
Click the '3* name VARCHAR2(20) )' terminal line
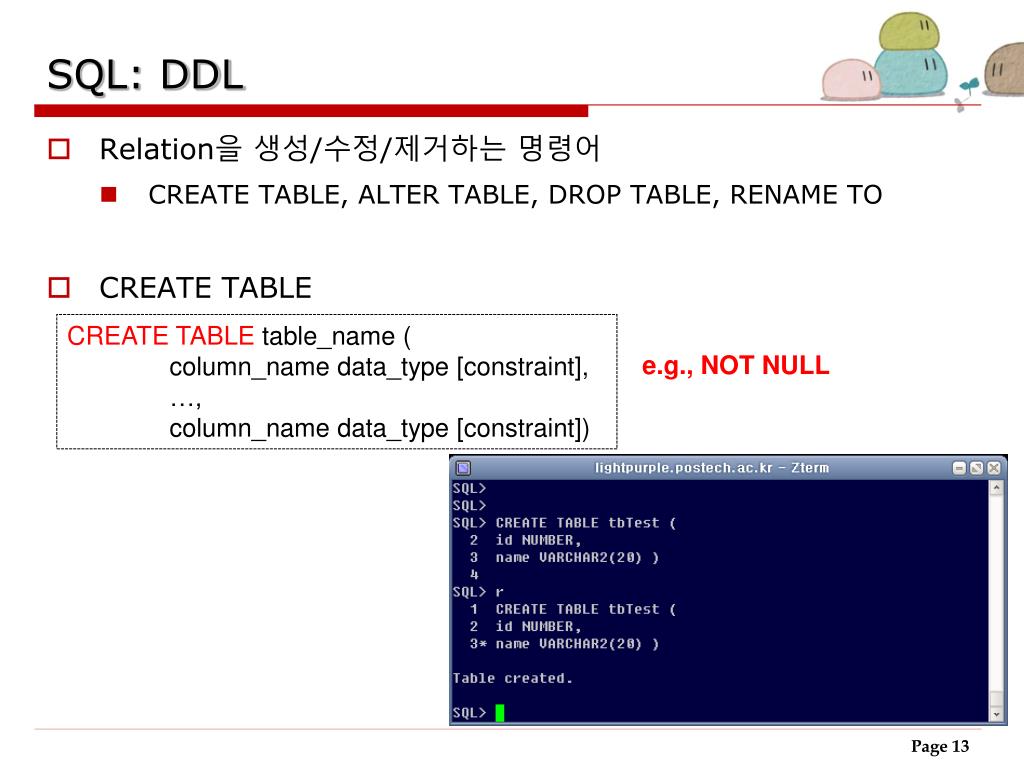pos(564,643)
